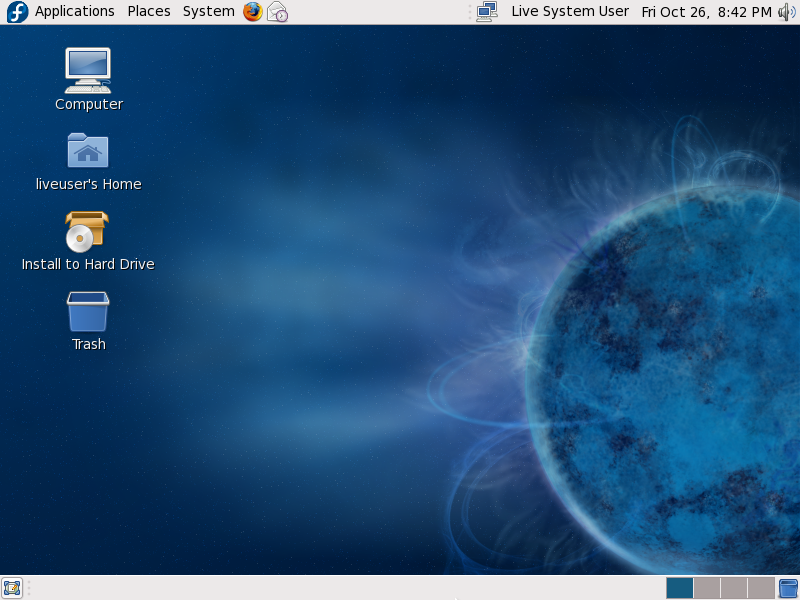Select the active first workspace
The height and width of the screenshot is (600, 800).
(x=680, y=588)
